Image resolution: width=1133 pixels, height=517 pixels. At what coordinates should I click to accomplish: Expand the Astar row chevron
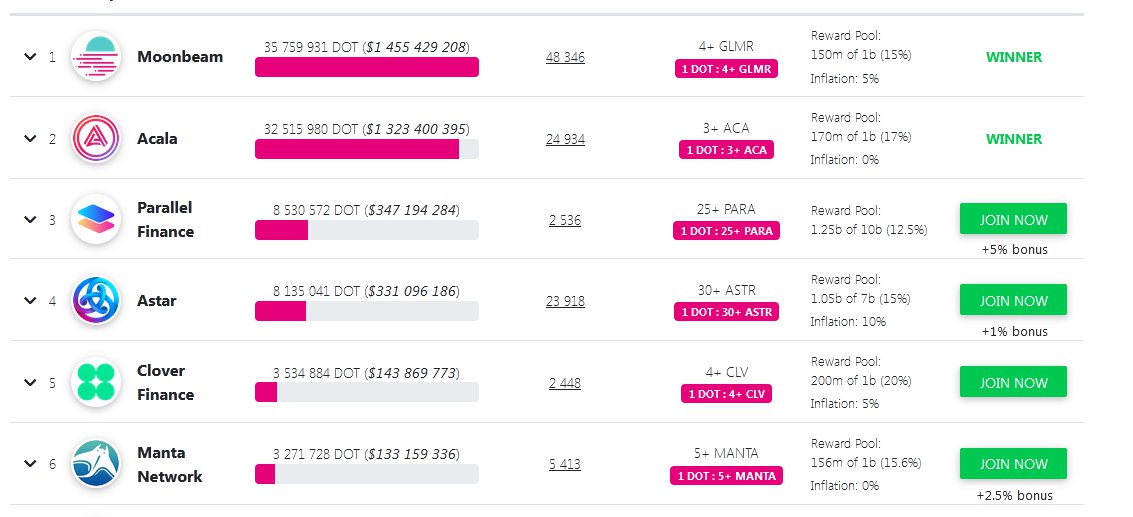click(x=30, y=301)
